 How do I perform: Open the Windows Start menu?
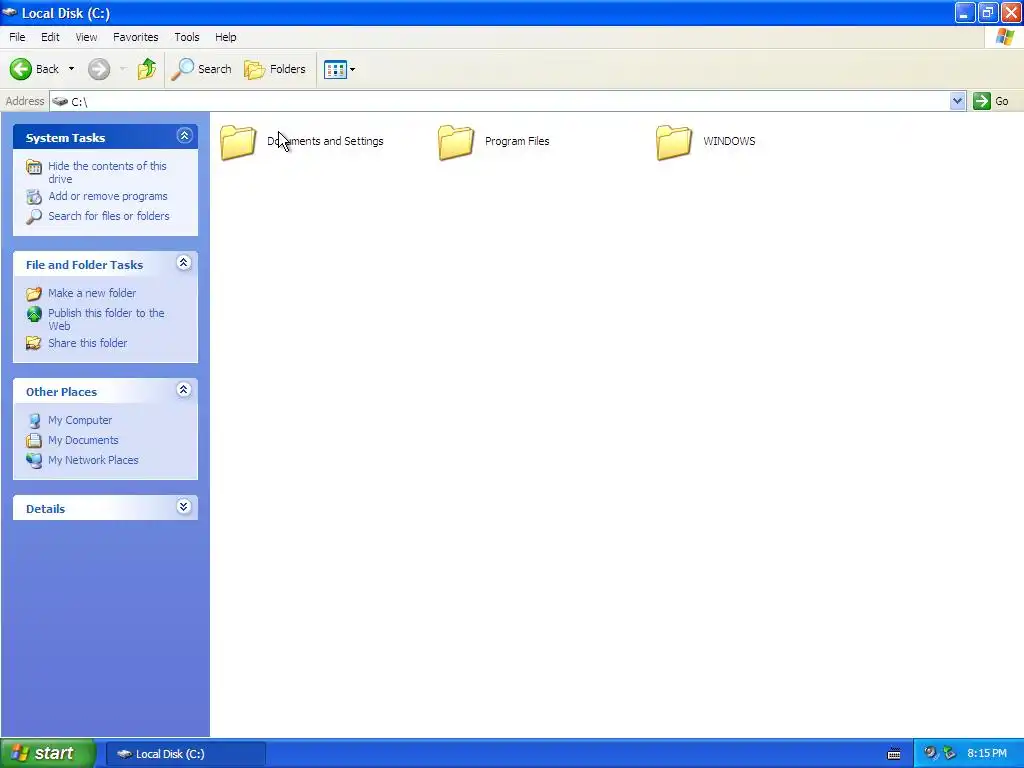[48, 753]
